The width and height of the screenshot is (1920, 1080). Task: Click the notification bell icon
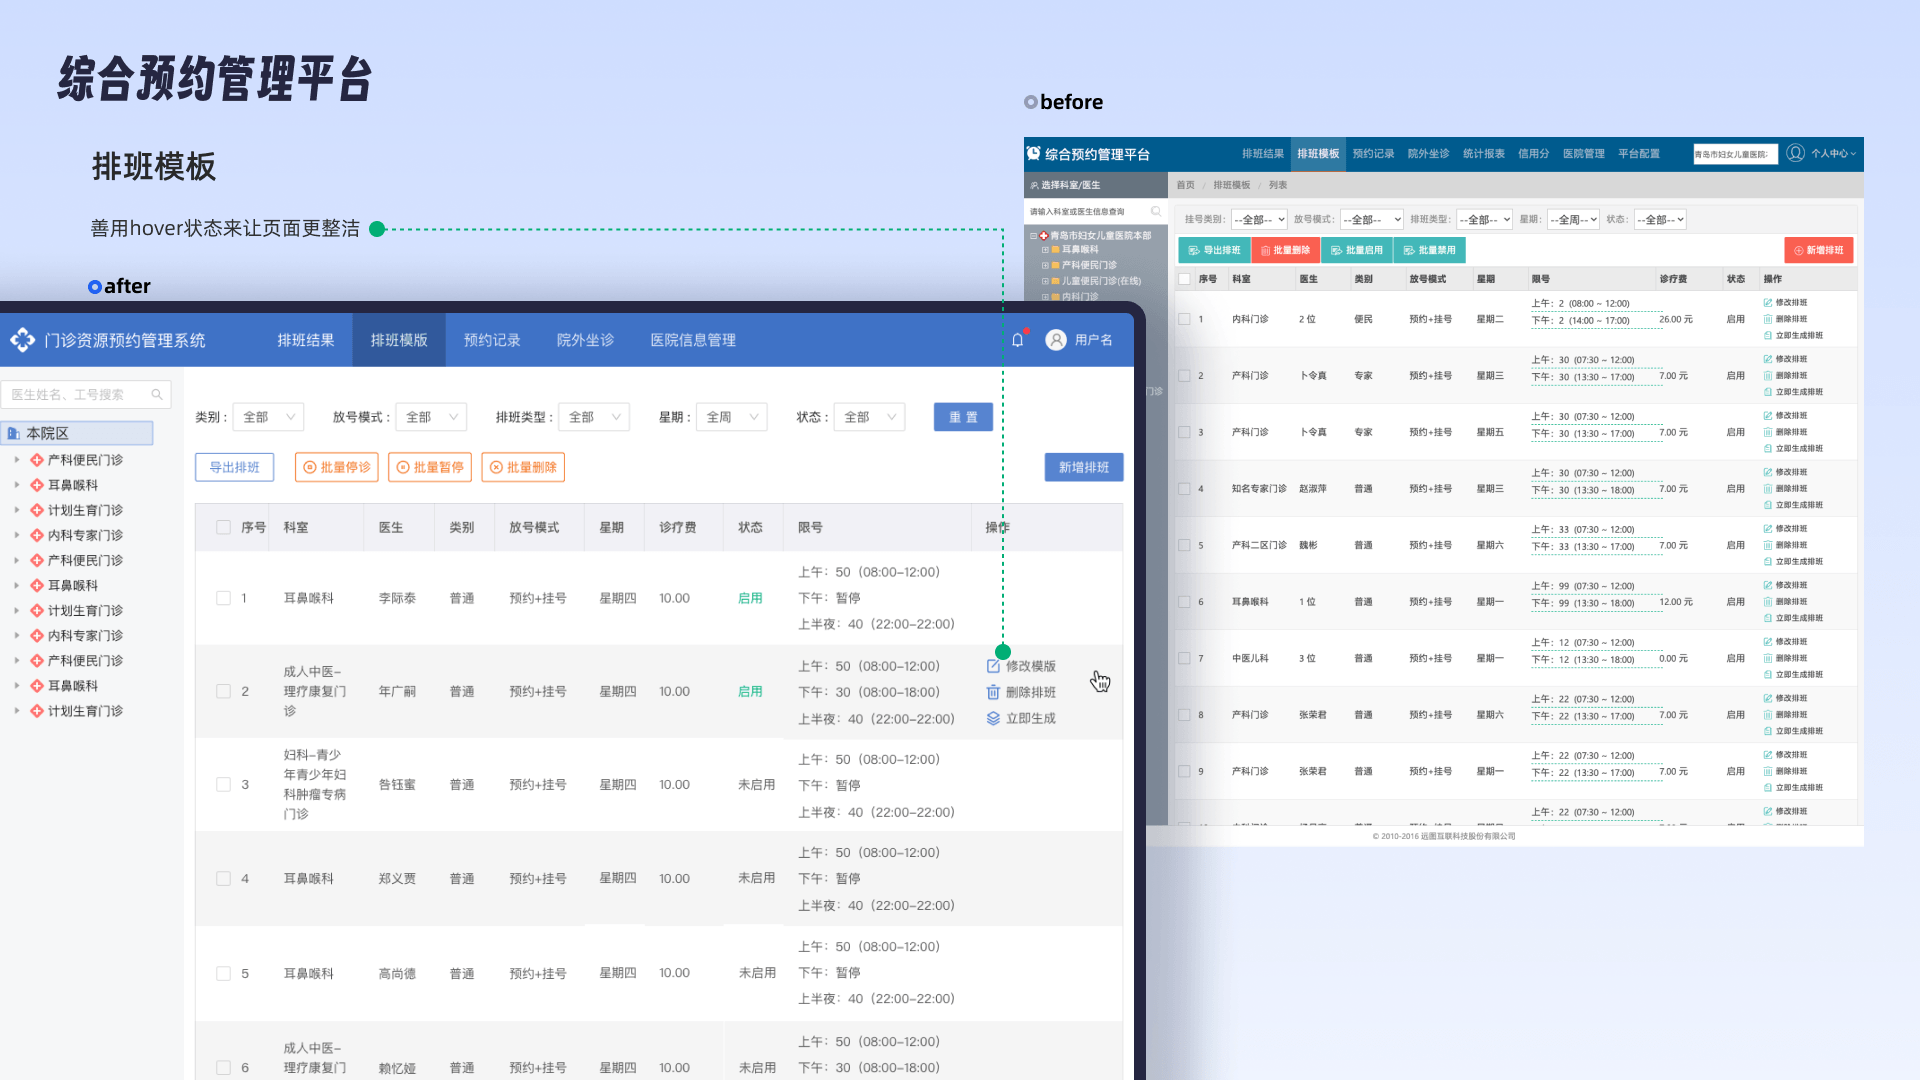tap(1017, 340)
